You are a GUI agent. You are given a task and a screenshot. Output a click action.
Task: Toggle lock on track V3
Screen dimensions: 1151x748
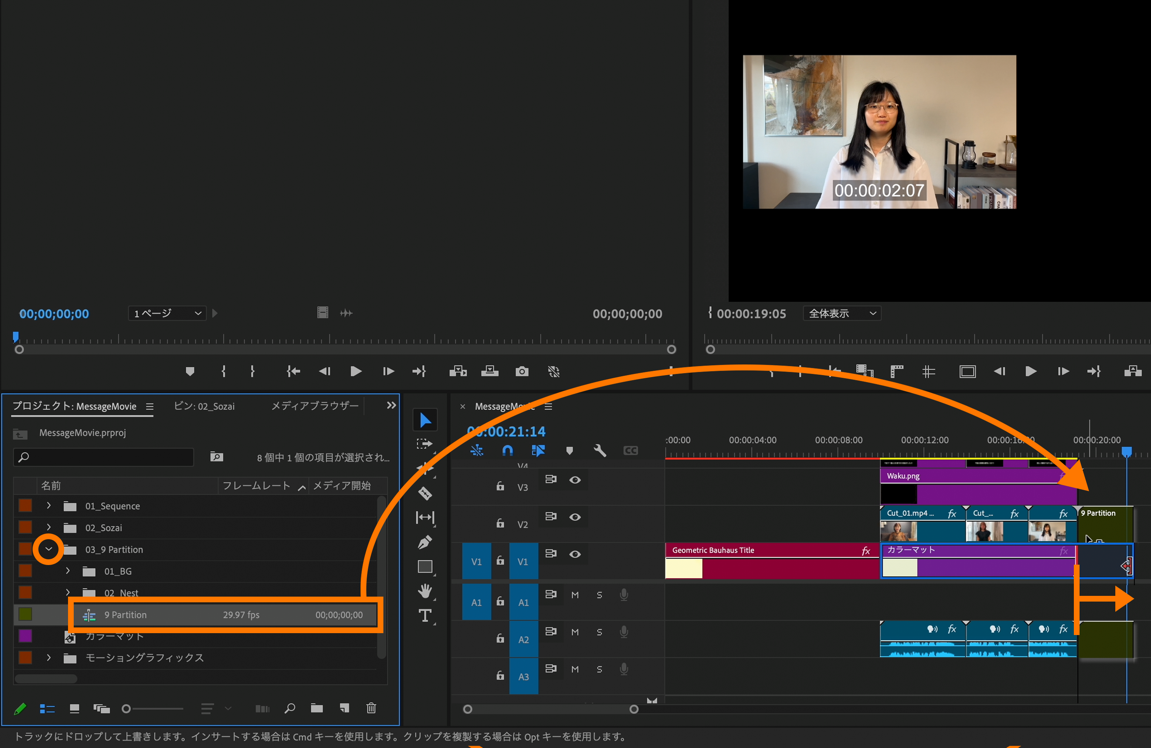point(500,487)
